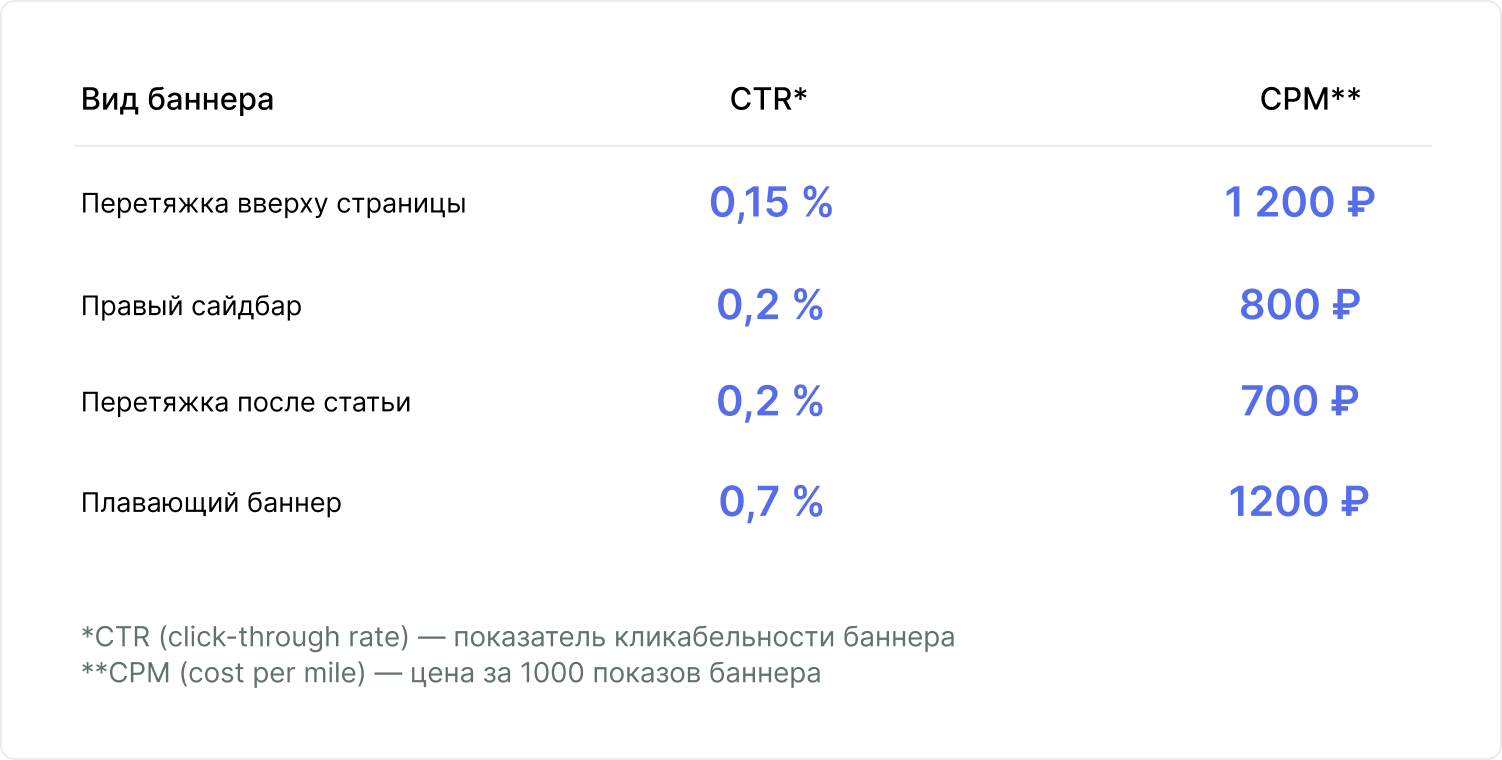
Task: Click the CTR* column header
Action: [x=769, y=99]
